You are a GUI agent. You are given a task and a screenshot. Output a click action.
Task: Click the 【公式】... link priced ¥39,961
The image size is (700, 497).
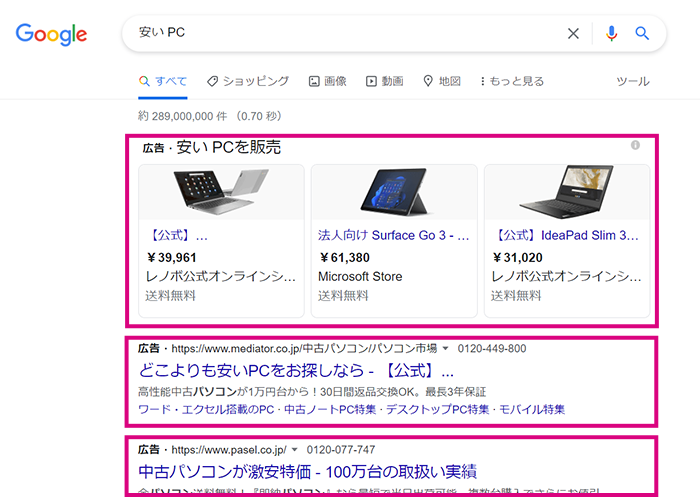[178, 235]
